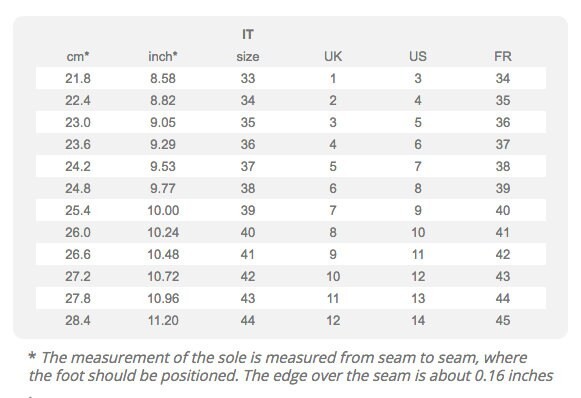Click UK size 4 cell

[x=333, y=145]
